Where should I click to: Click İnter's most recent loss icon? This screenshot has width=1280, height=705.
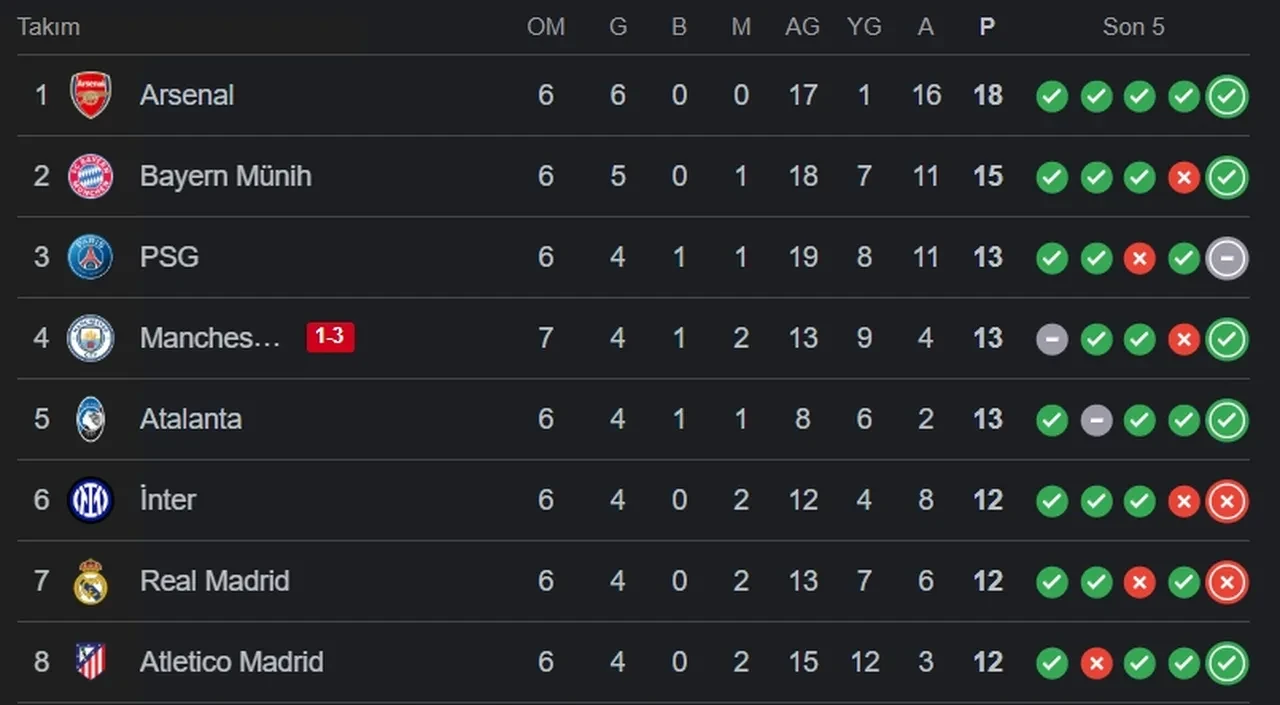1227,501
